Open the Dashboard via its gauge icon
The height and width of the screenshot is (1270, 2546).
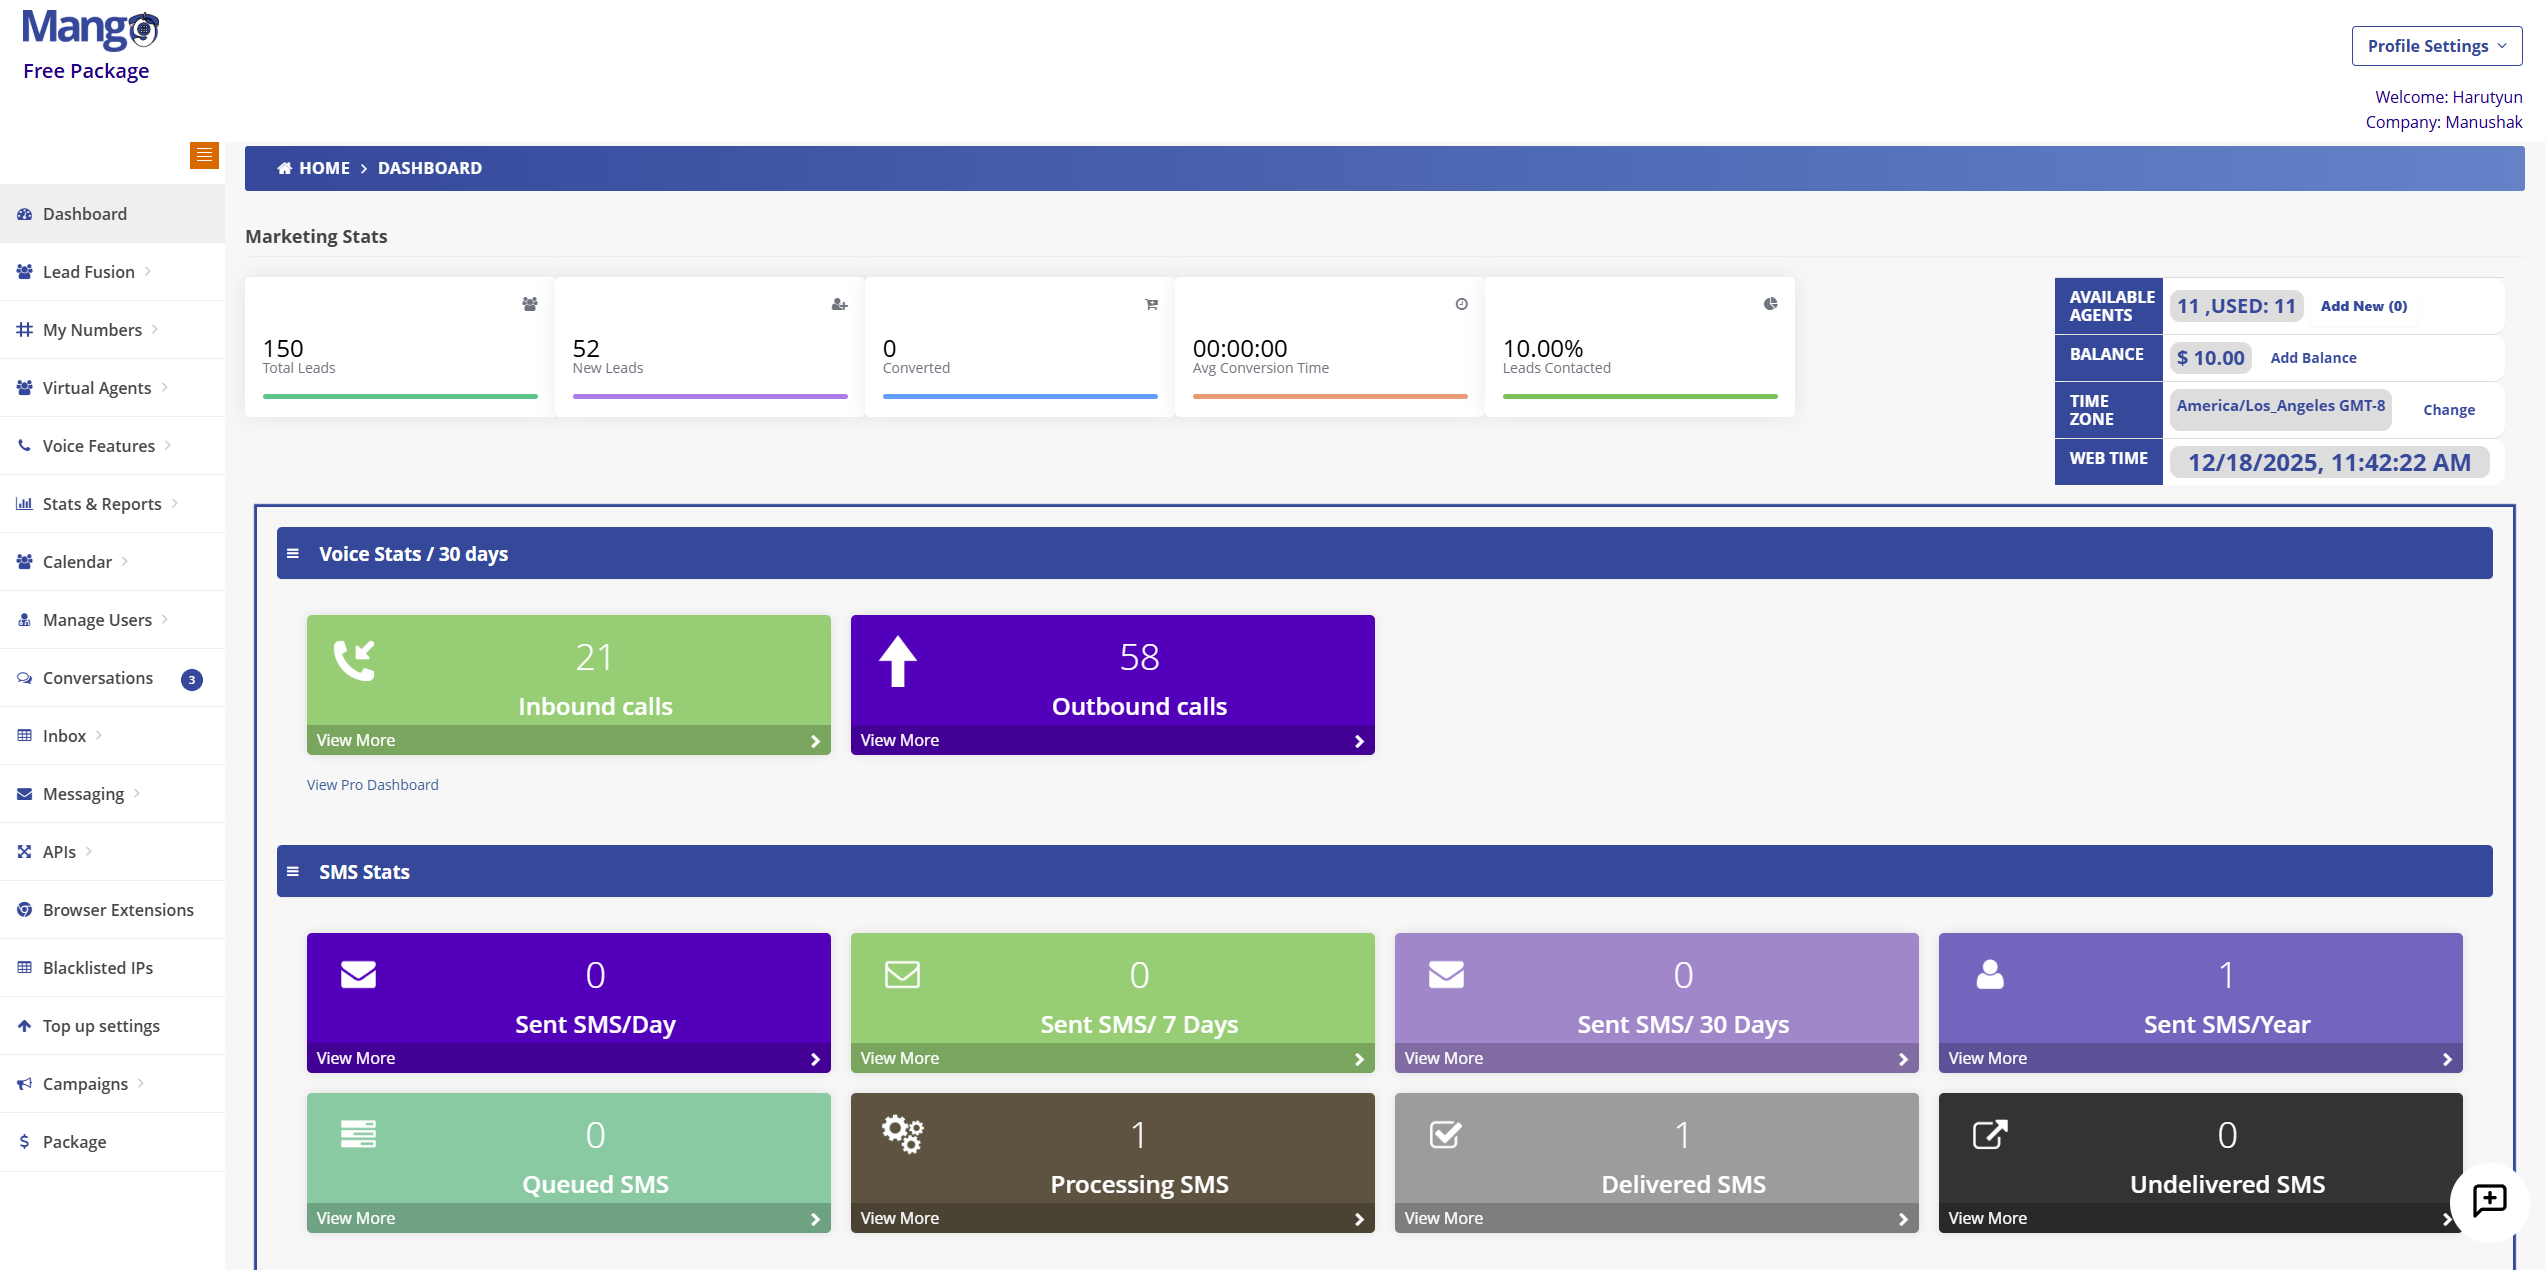click(24, 213)
